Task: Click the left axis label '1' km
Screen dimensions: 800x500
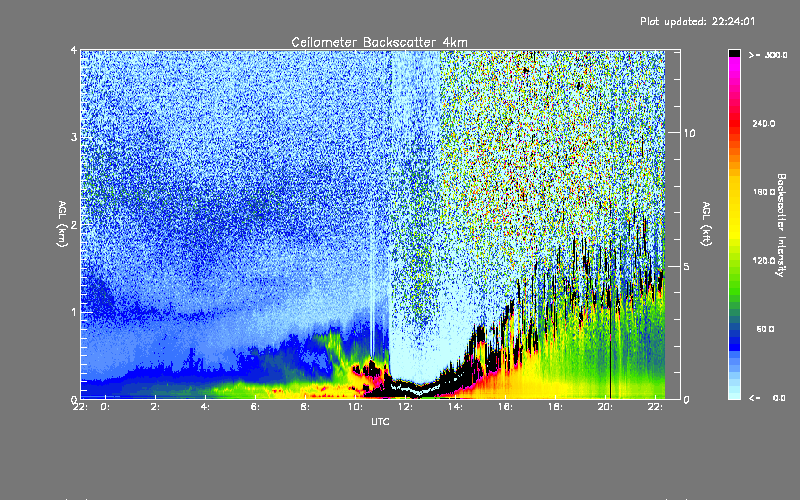Action: (x=74, y=312)
